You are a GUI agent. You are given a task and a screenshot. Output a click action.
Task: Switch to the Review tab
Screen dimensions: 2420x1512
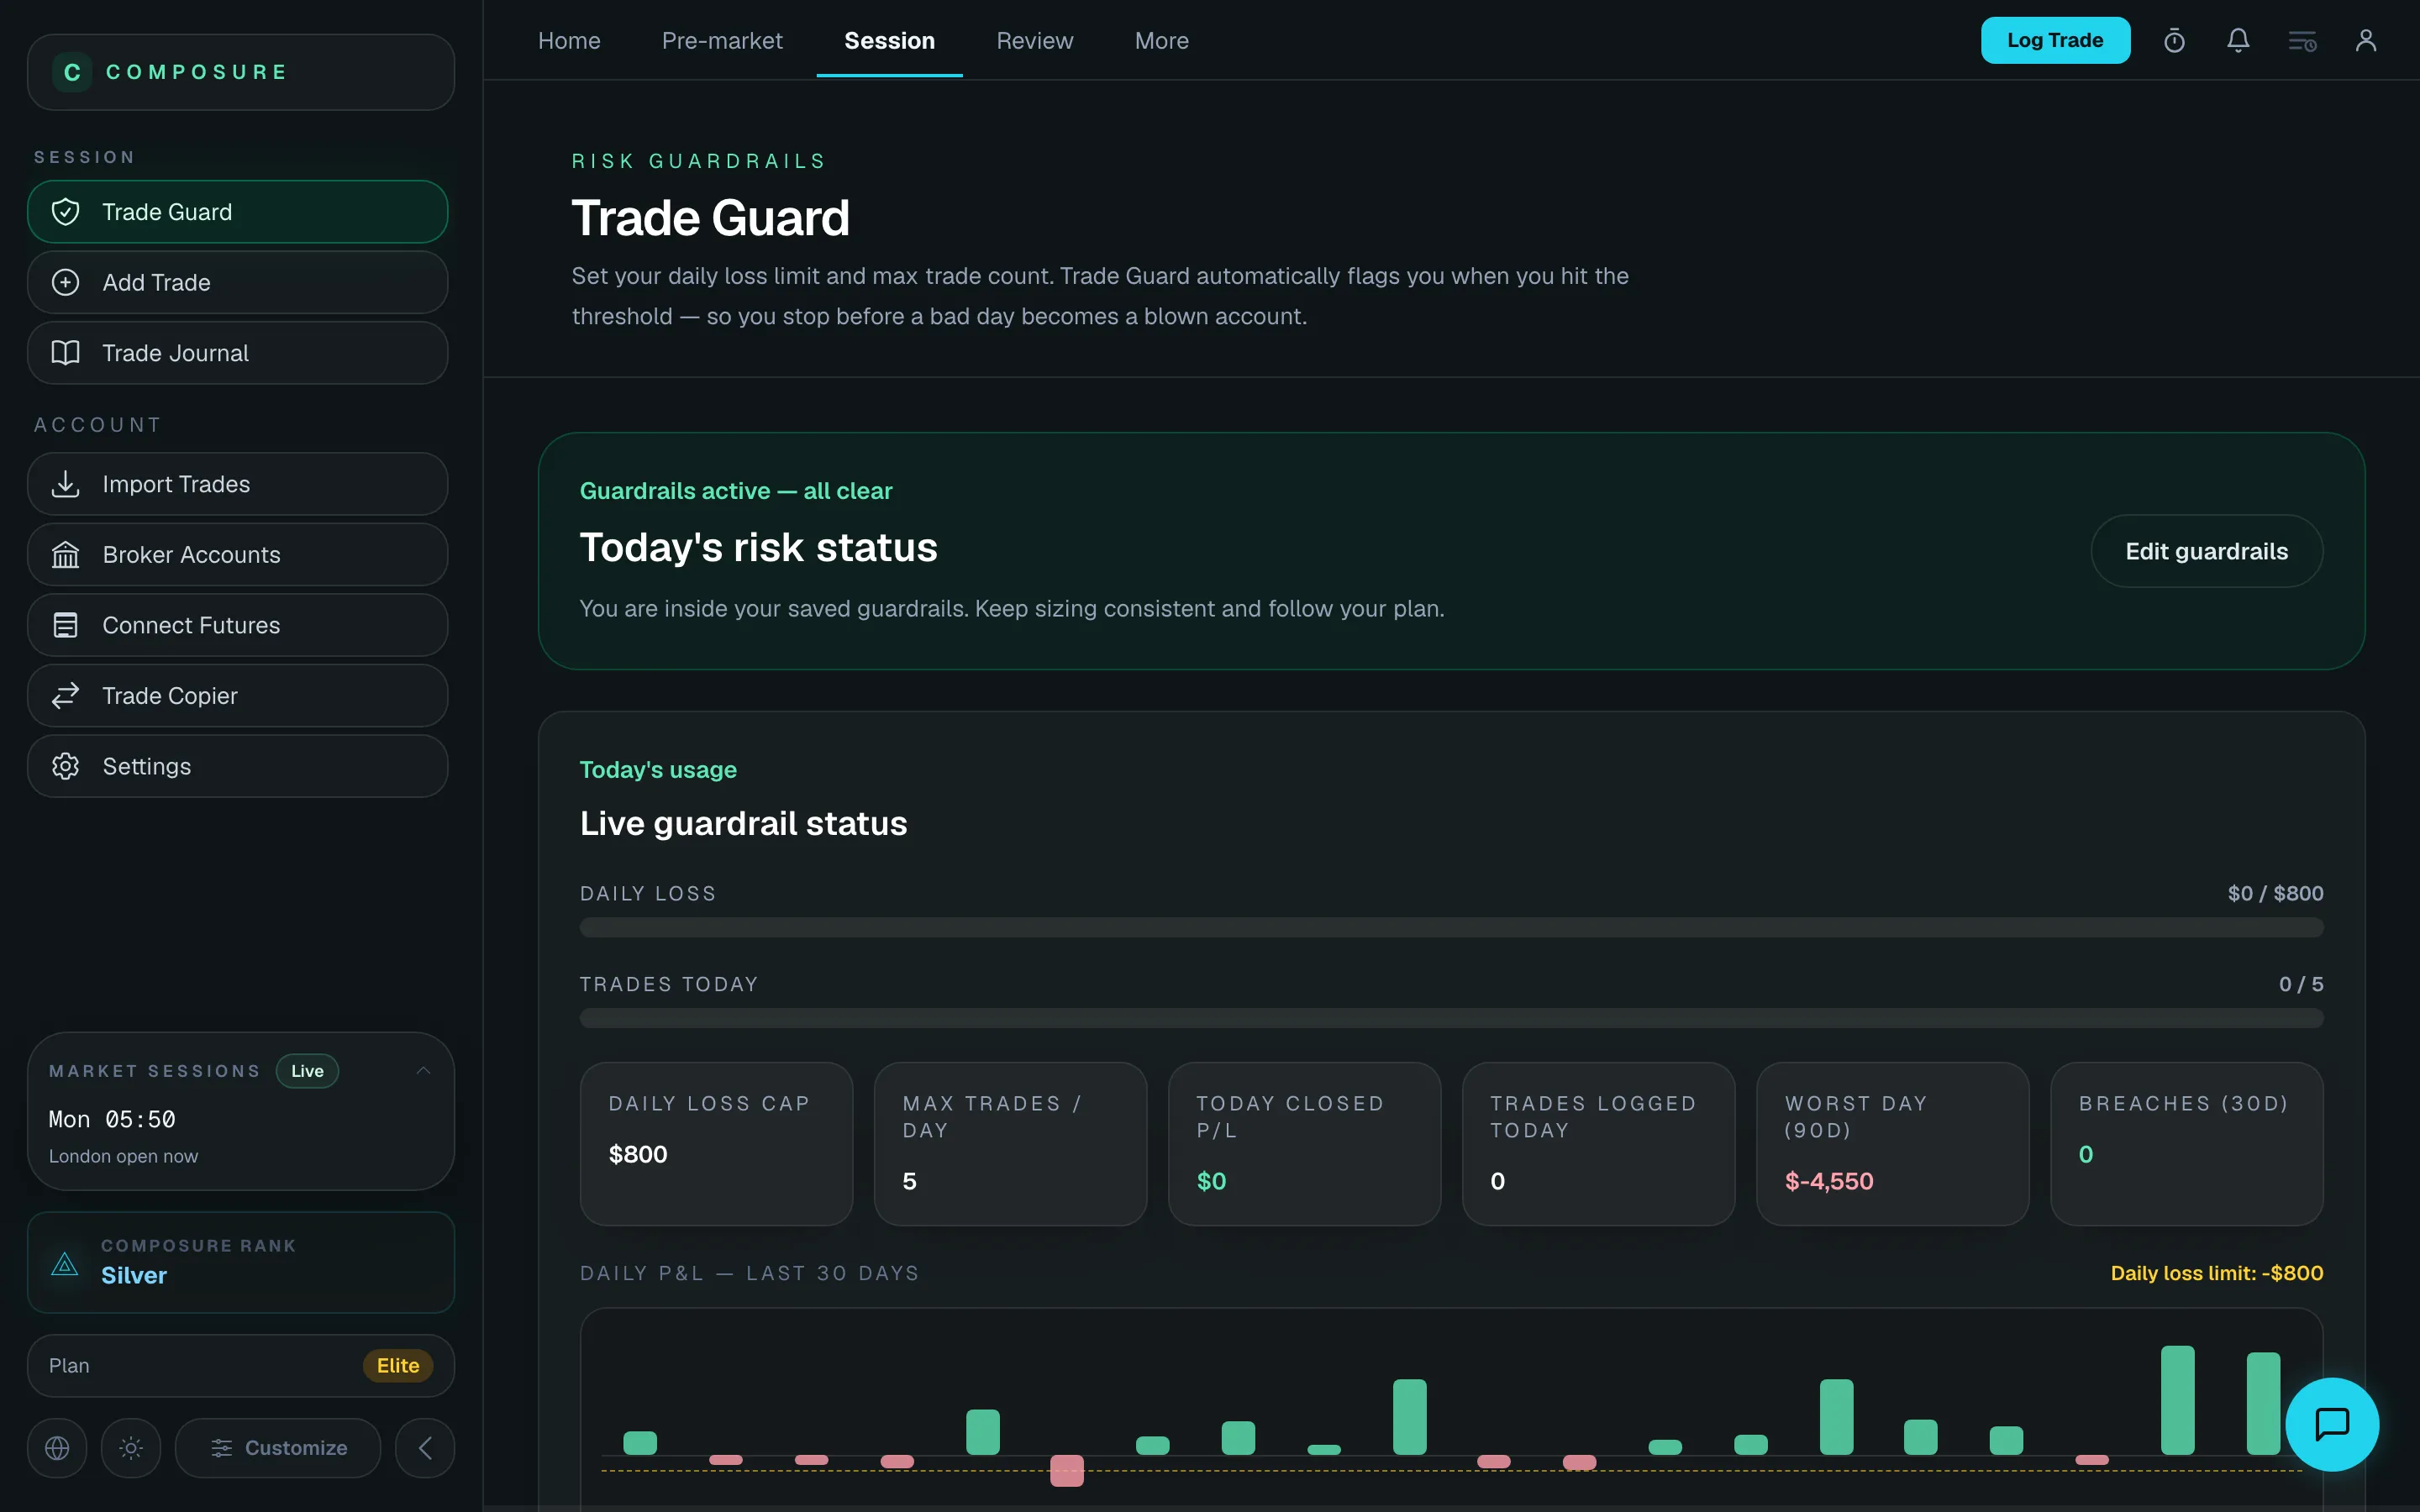tap(1035, 41)
